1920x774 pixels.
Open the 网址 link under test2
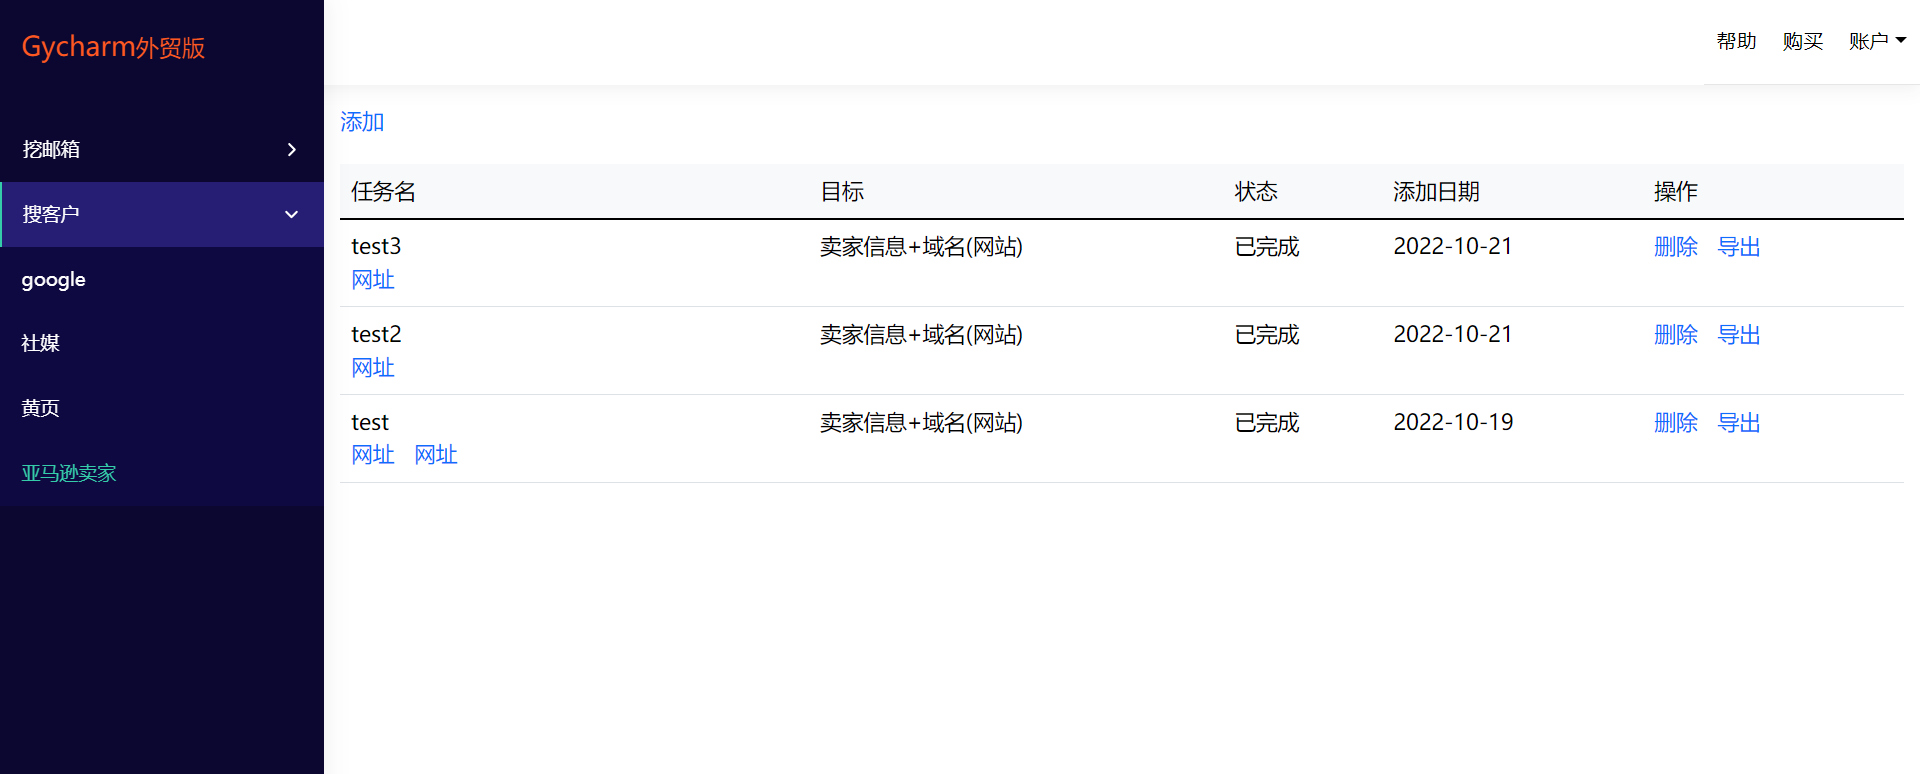pyautogui.click(x=373, y=368)
